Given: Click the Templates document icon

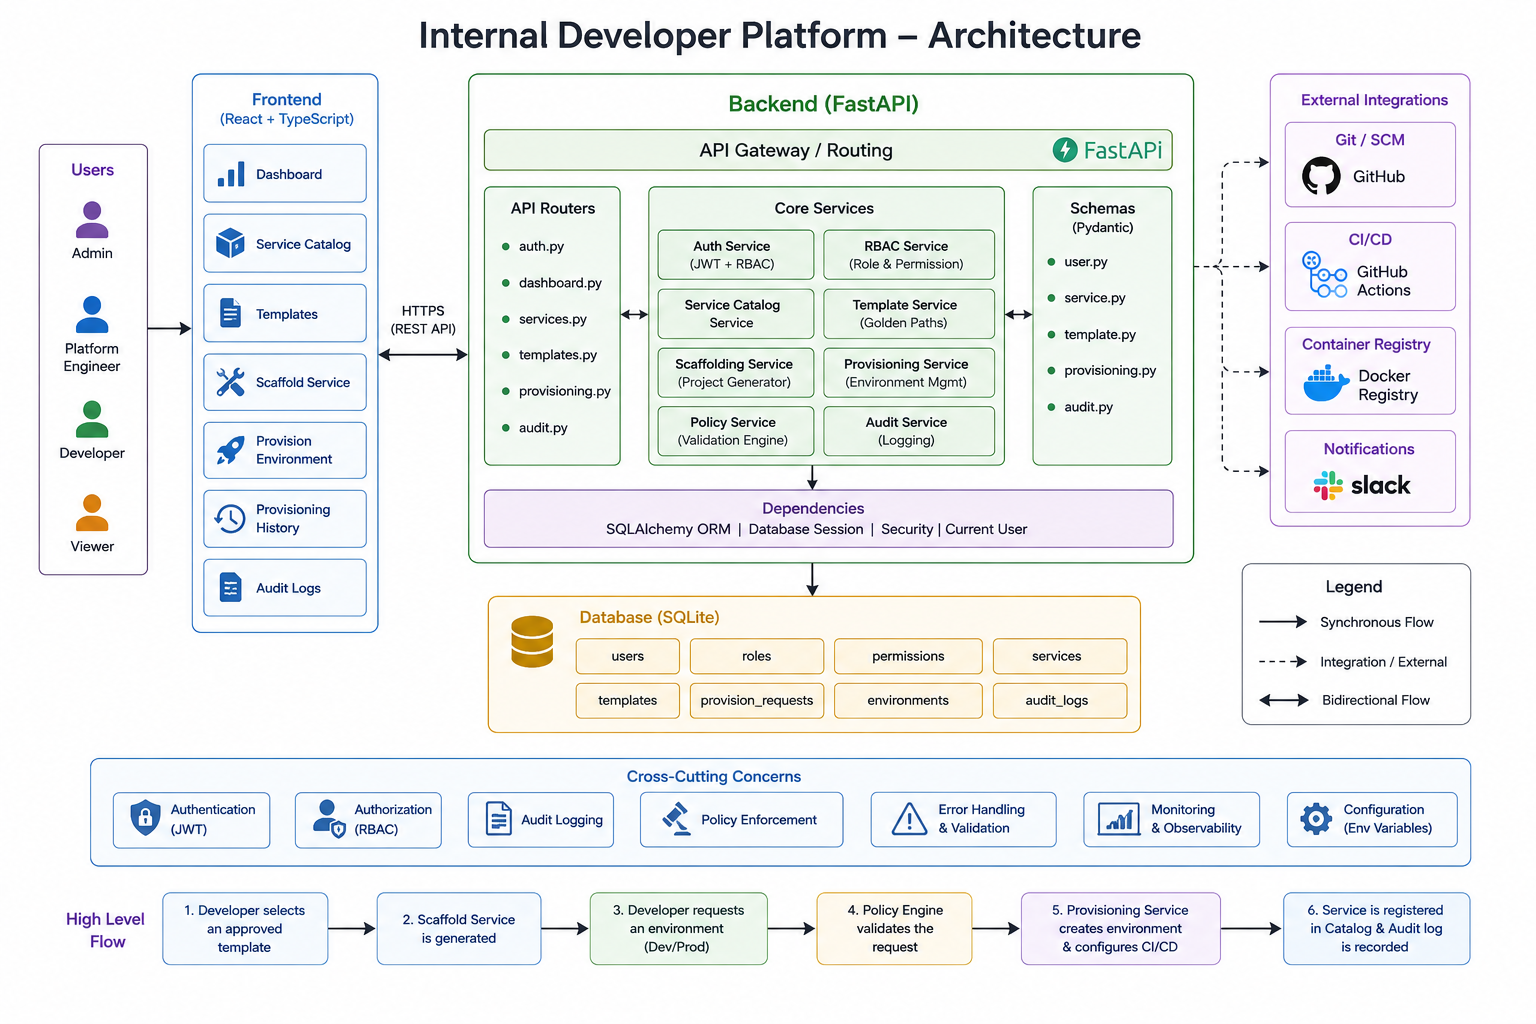Looking at the screenshot, I should (x=230, y=313).
